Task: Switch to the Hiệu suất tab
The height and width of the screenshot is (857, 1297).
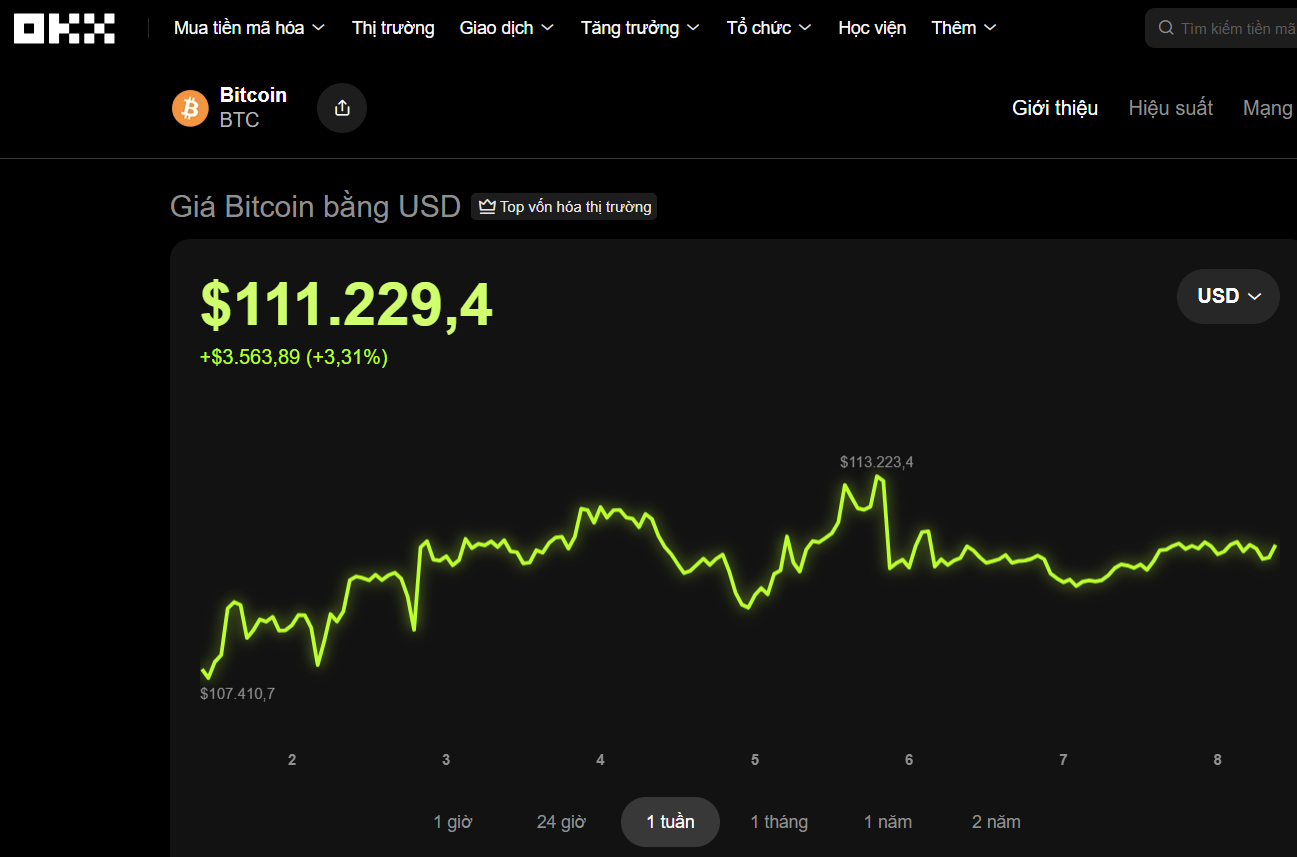Action: click(x=1170, y=108)
